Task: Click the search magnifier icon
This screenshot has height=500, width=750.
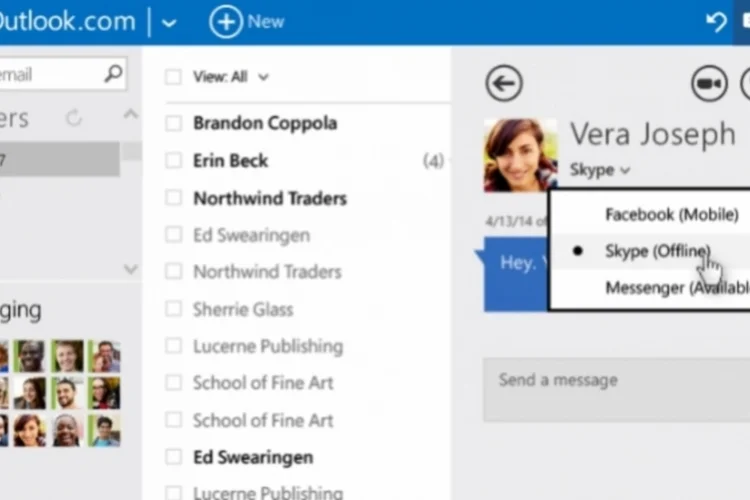Action: pyautogui.click(x=113, y=74)
